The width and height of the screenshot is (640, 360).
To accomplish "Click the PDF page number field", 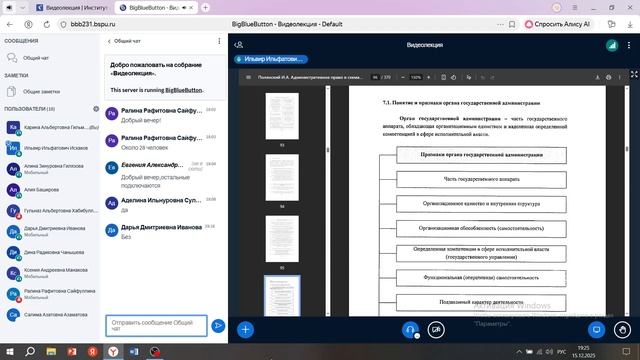I will (375, 77).
